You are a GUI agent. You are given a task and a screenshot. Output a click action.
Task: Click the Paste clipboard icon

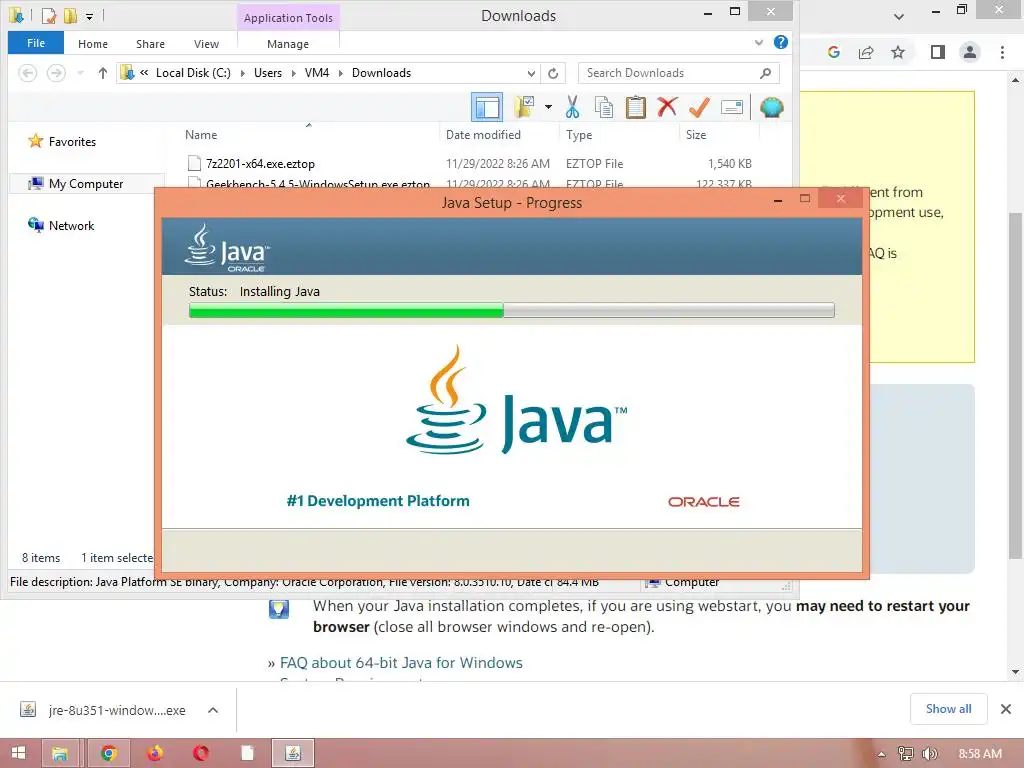tap(635, 107)
